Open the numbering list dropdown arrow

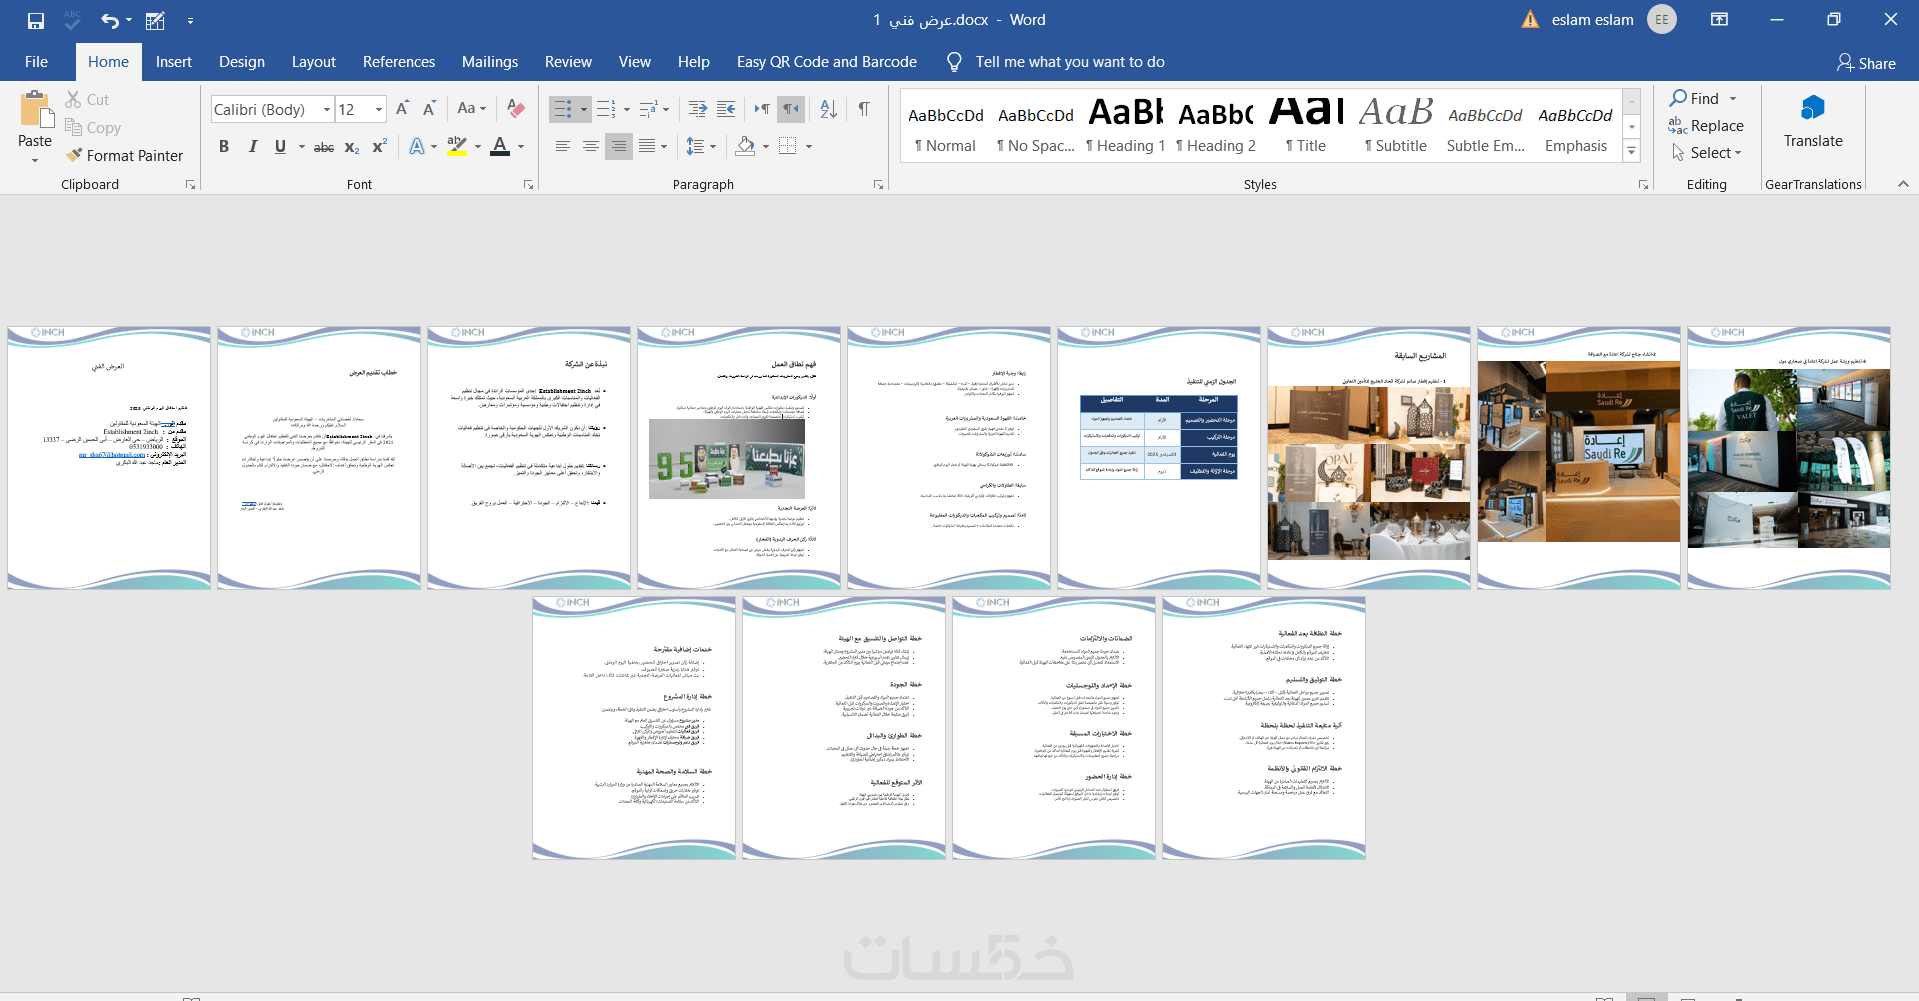pos(627,109)
